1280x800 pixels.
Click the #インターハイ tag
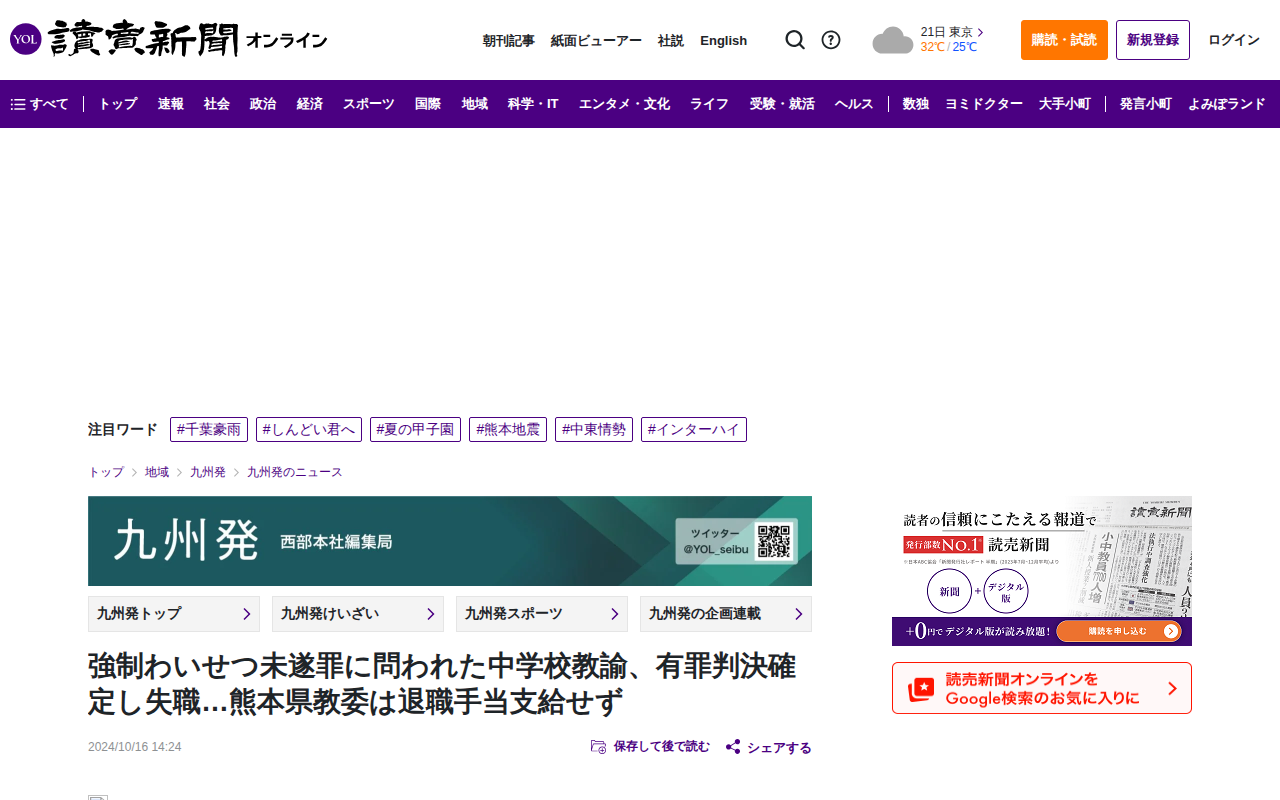click(694, 430)
